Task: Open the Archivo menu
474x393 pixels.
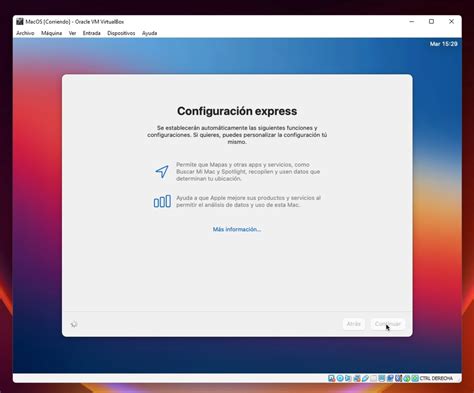Action: point(25,33)
